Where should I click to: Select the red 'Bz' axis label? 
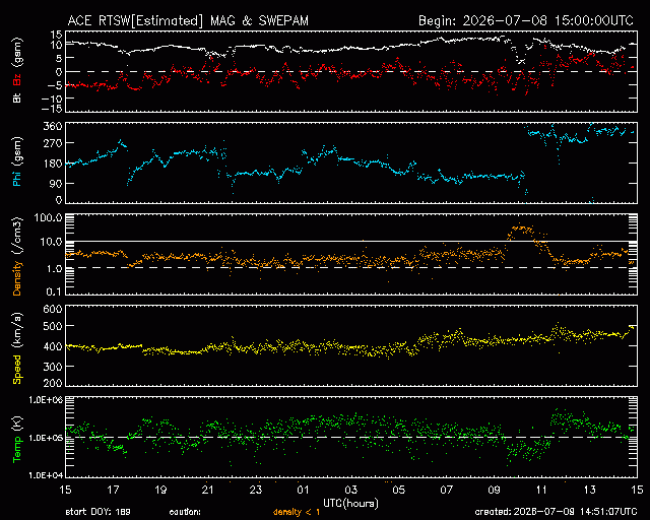[x=17, y=80]
